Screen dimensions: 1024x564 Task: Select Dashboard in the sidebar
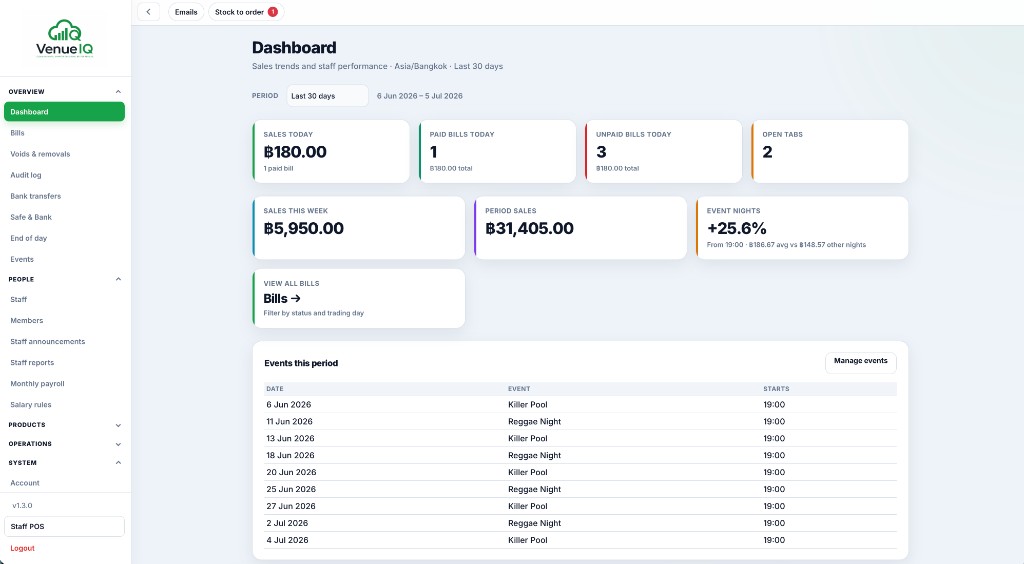[64, 112]
